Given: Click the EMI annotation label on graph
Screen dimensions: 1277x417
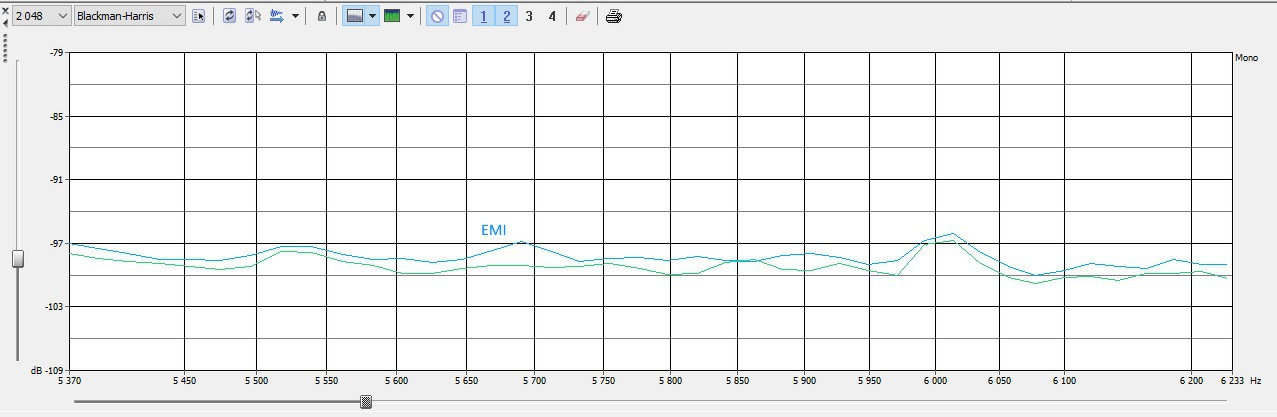Looking at the screenshot, I should [x=494, y=230].
